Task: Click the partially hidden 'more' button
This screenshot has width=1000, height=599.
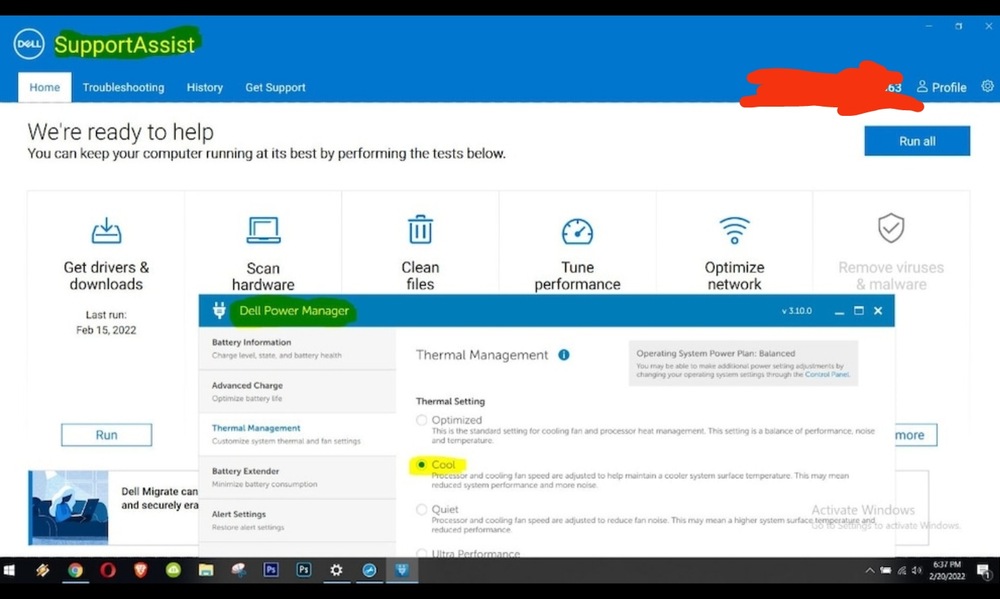Action: point(916,435)
